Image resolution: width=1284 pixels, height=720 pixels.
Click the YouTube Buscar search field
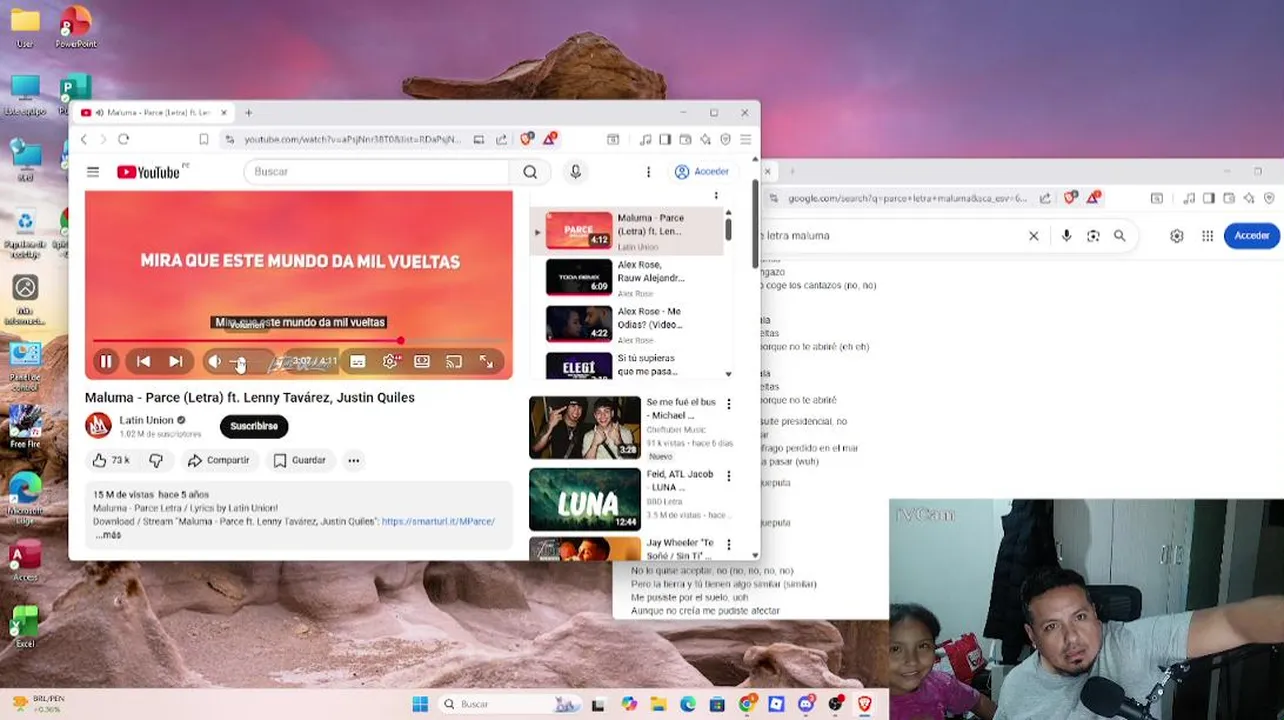tap(376, 172)
